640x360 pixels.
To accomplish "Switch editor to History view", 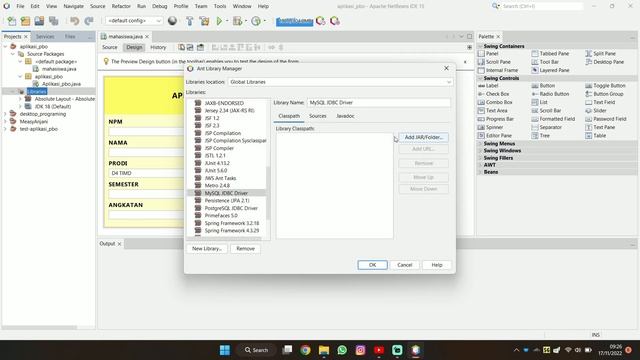I will [158, 47].
